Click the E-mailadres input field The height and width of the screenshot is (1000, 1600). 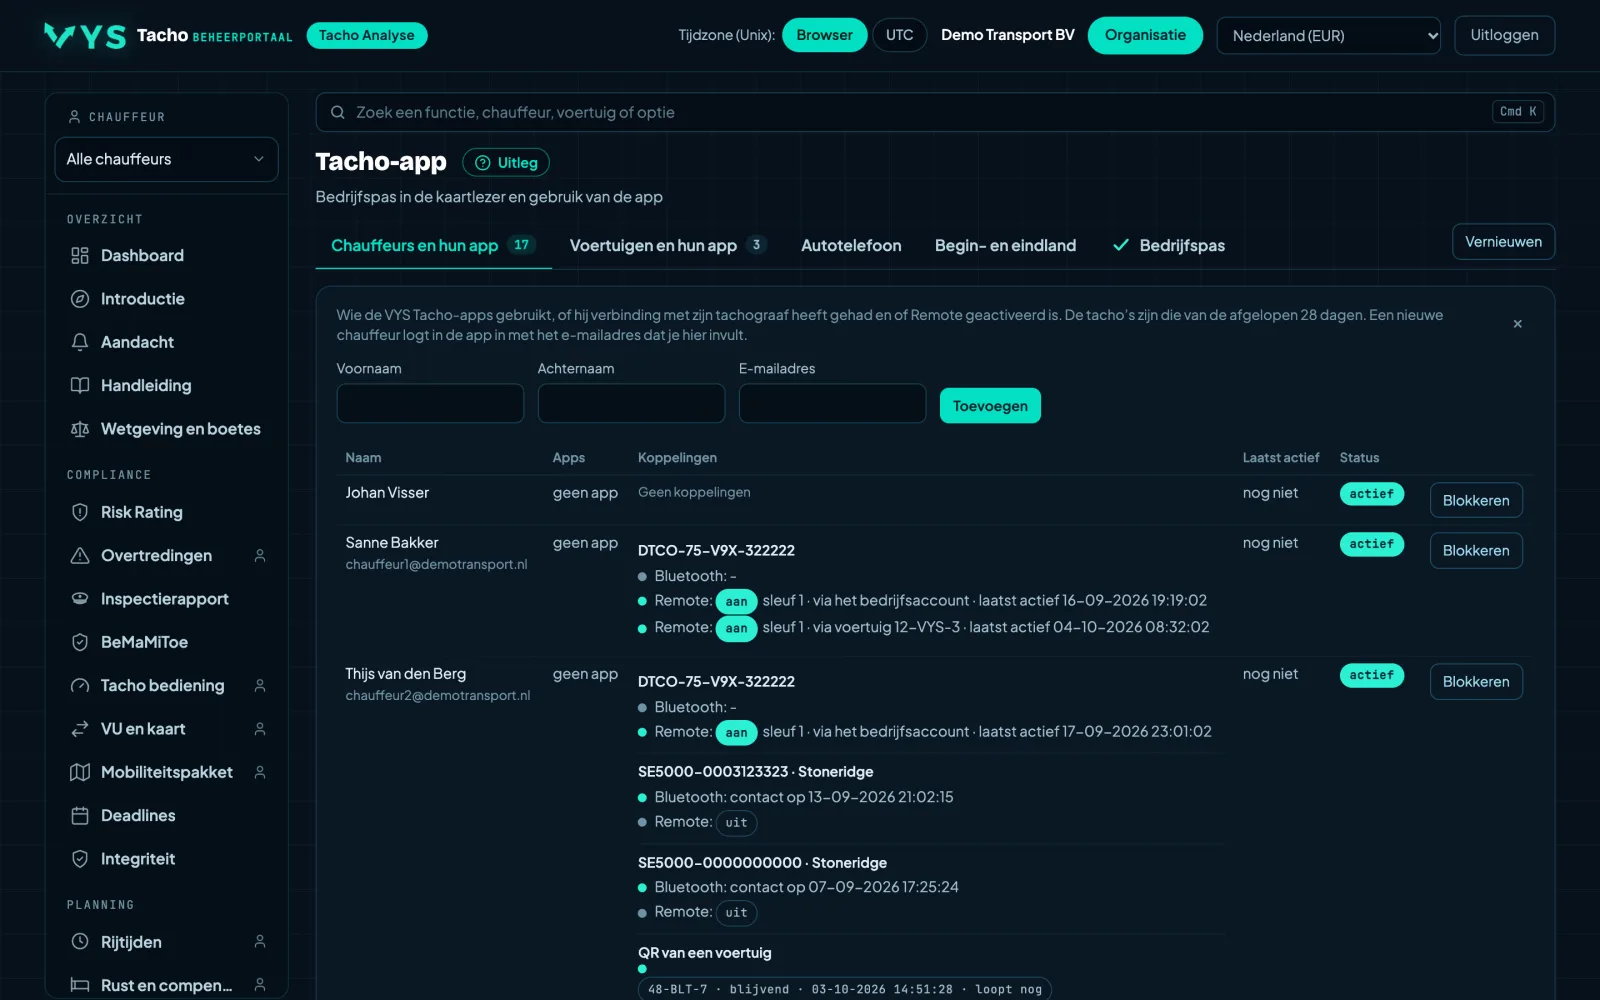[832, 404]
